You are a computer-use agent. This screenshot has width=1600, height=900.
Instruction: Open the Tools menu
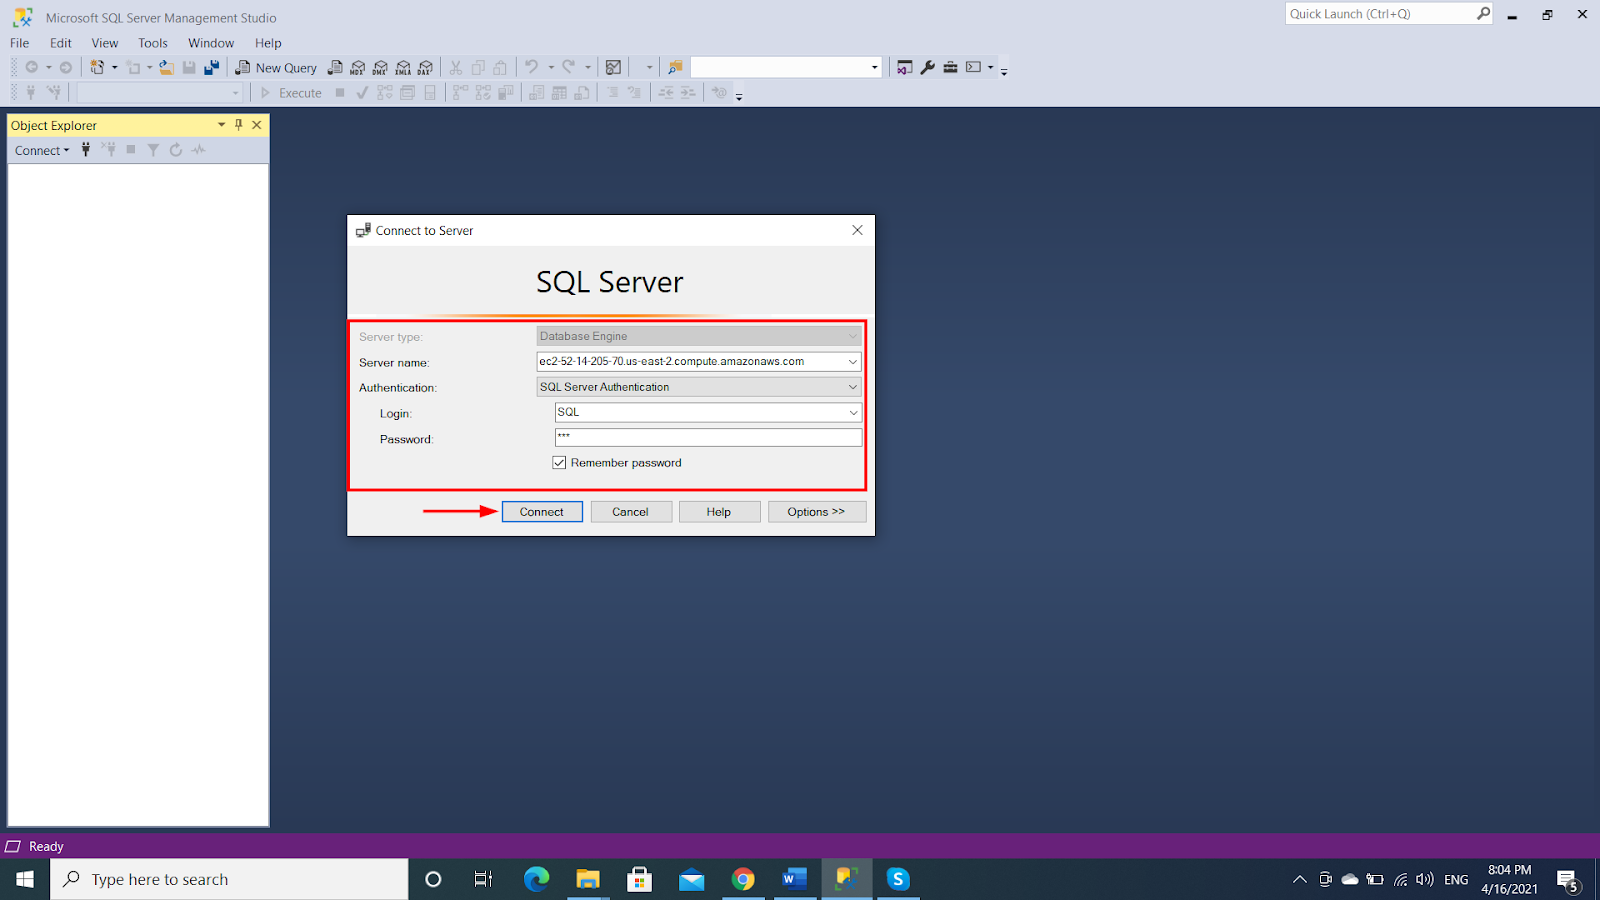(x=153, y=43)
